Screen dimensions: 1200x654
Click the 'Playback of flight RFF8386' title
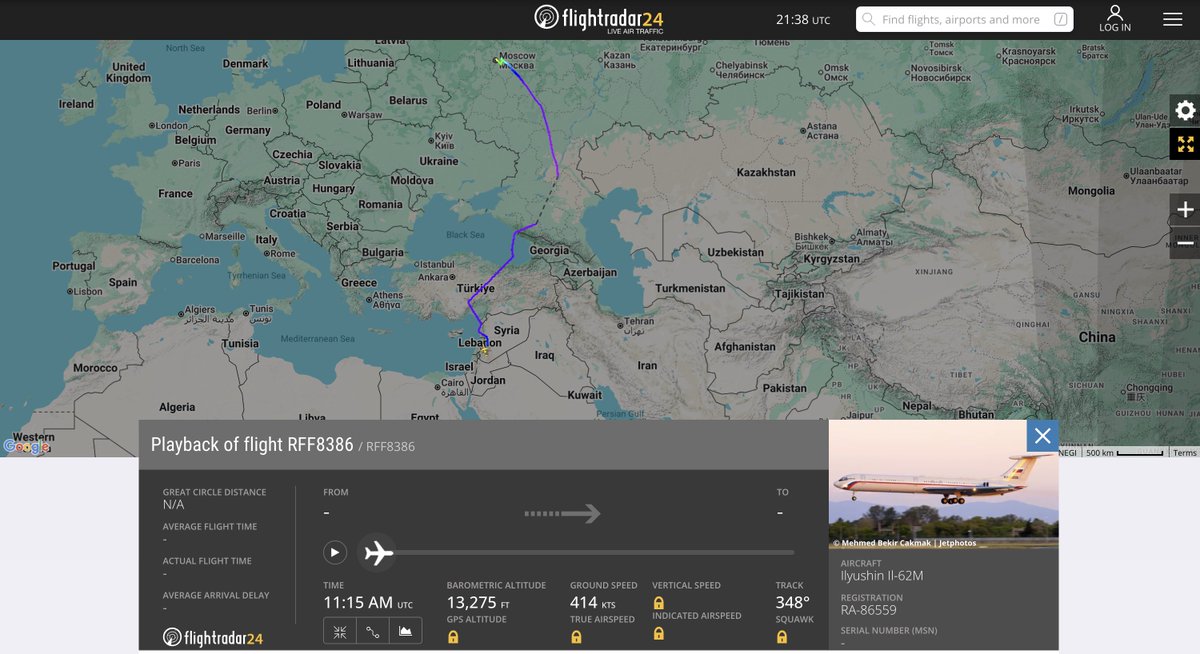click(252, 444)
